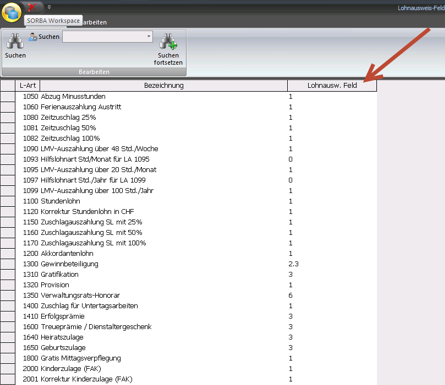Select row header for 1100 Stundenlohn
Screen dimensions: 445x385
click(8, 201)
